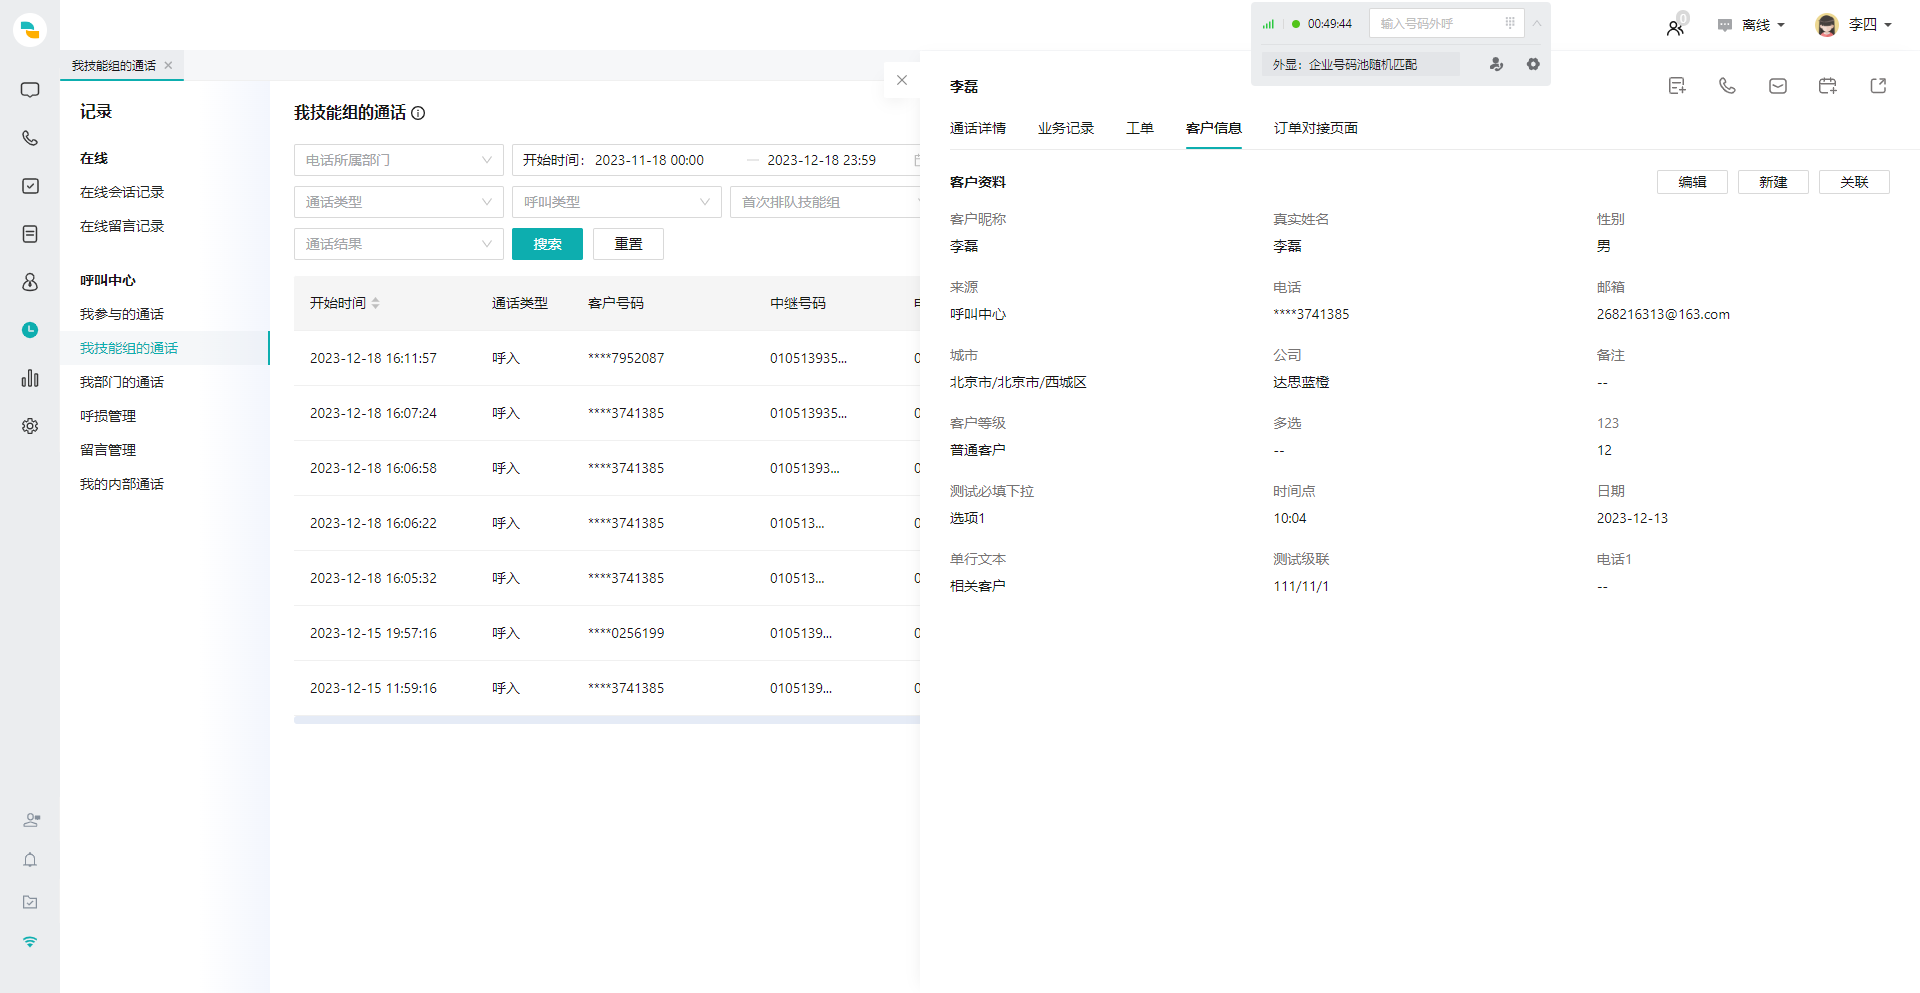The height and width of the screenshot is (993, 1920).
Task: Select the call row at 2023-12-18 16:11:57
Action: point(607,358)
